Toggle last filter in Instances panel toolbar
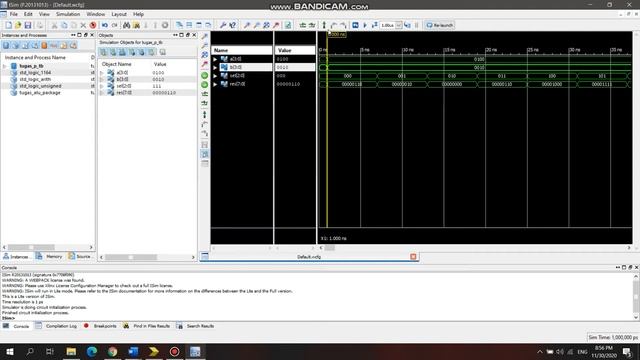The width and height of the screenshot is (640, 360). pyautogui.click(x=73, y=45)
